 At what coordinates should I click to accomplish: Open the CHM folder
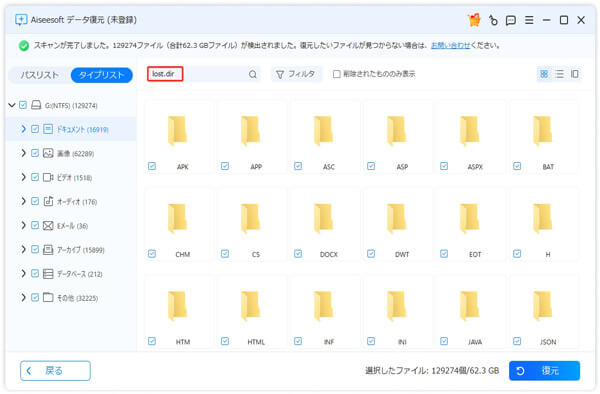177,219
